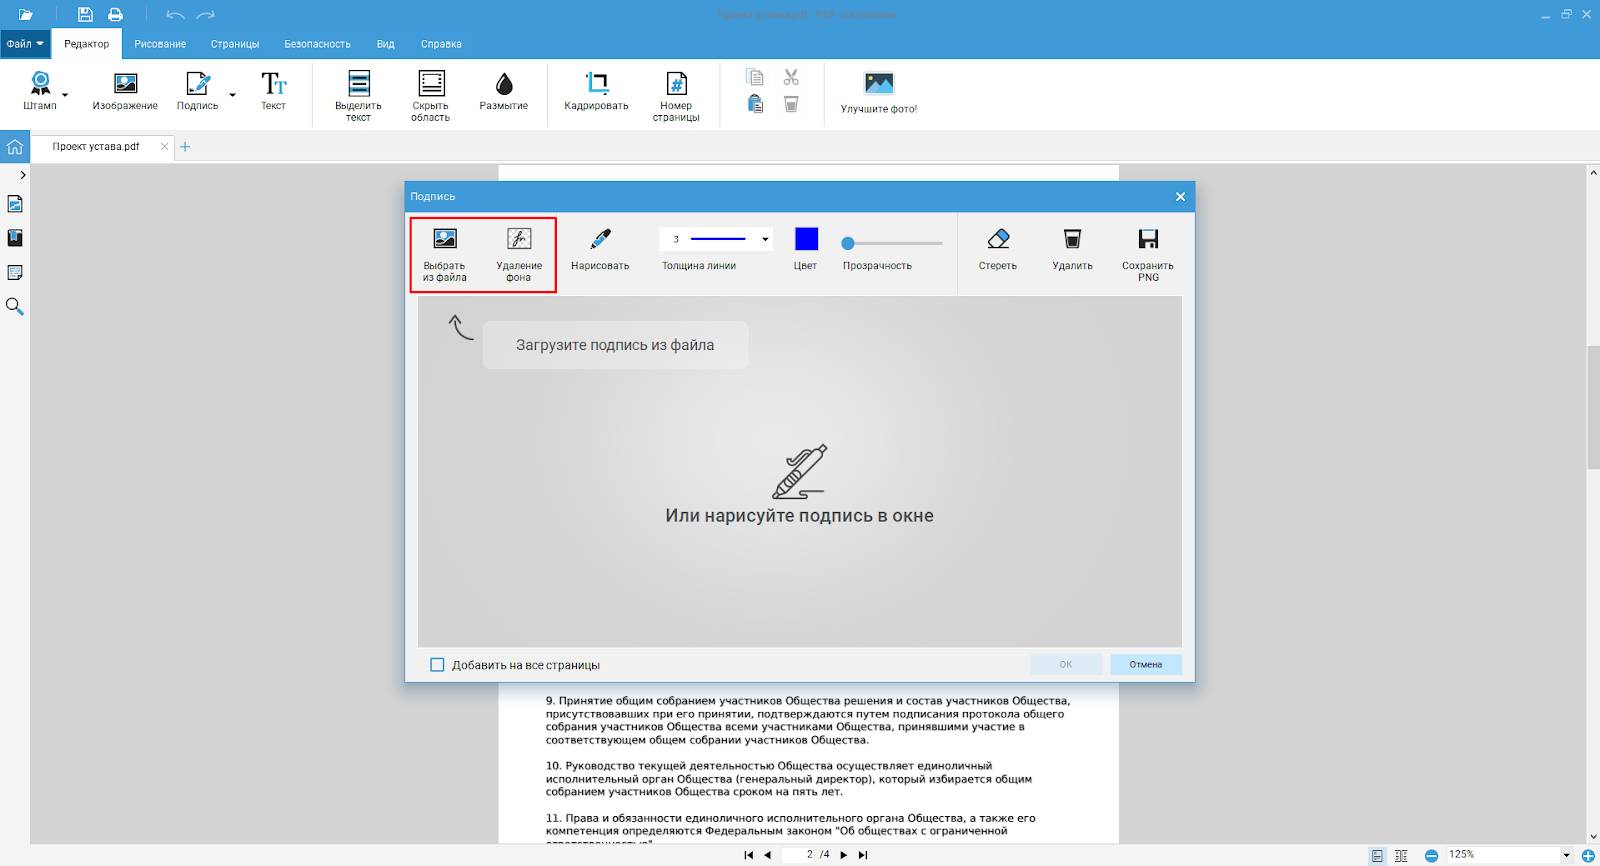Go to last page button
Viewport: 1600px width, 866px height.
pyautogui.click(x=863, y=855)
